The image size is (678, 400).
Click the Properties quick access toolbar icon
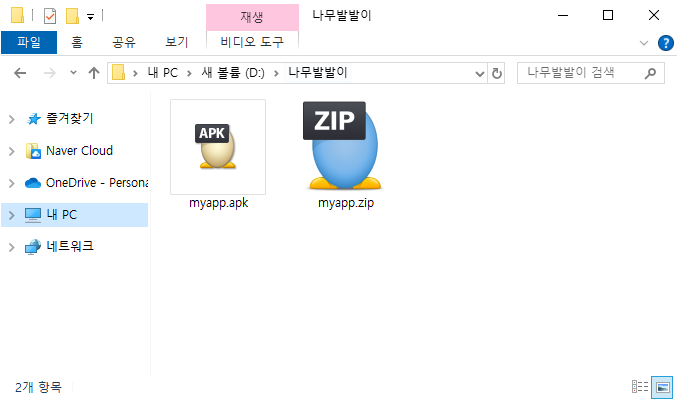point(50,16)
